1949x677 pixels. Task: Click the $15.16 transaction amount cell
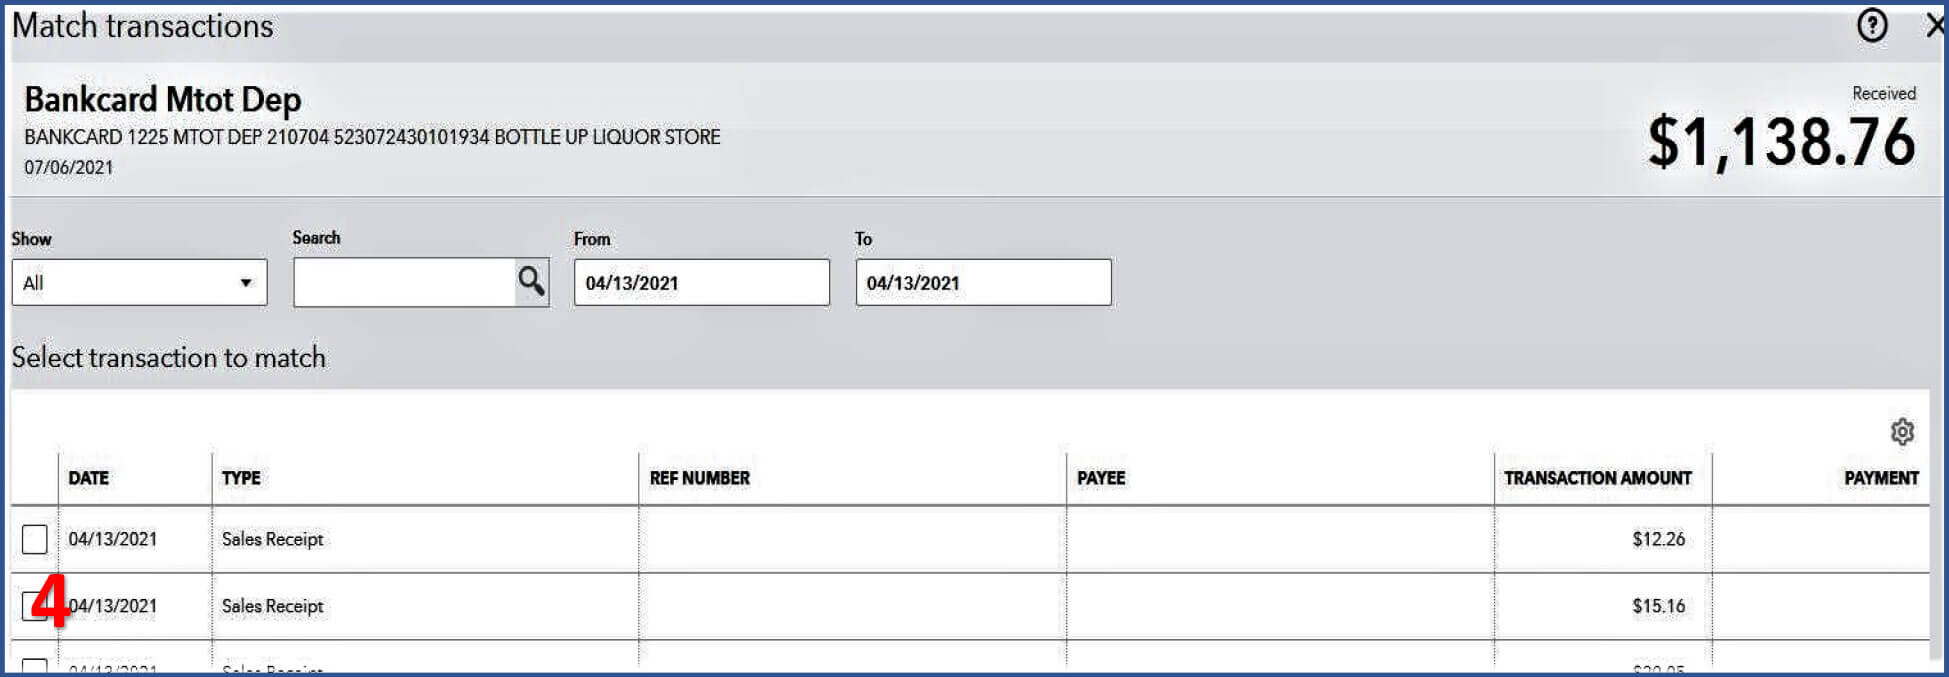point(1658,606)
